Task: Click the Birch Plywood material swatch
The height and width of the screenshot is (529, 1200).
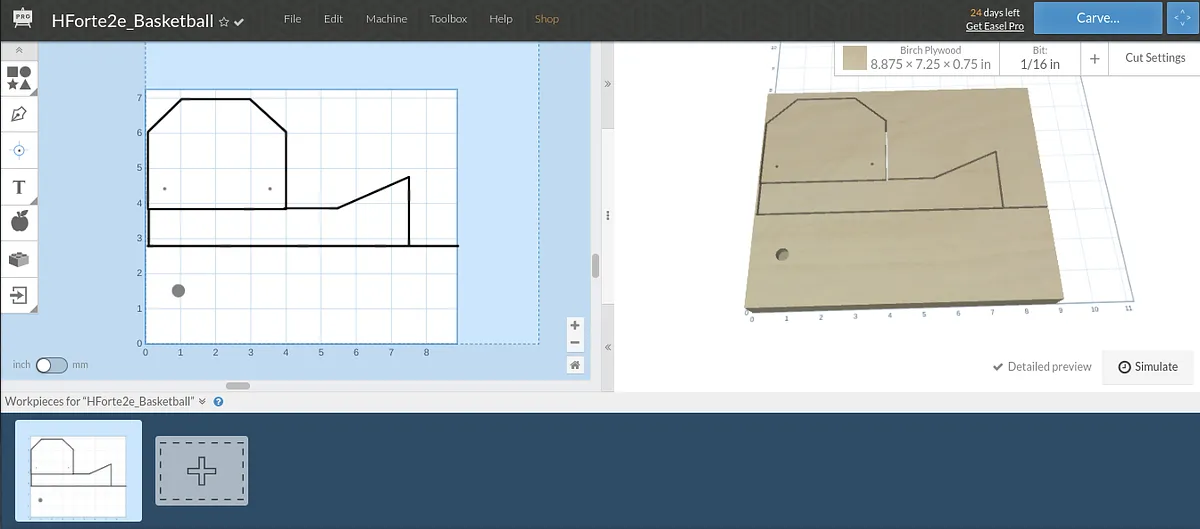Action: pyautogui.click(x=854, y=58)
